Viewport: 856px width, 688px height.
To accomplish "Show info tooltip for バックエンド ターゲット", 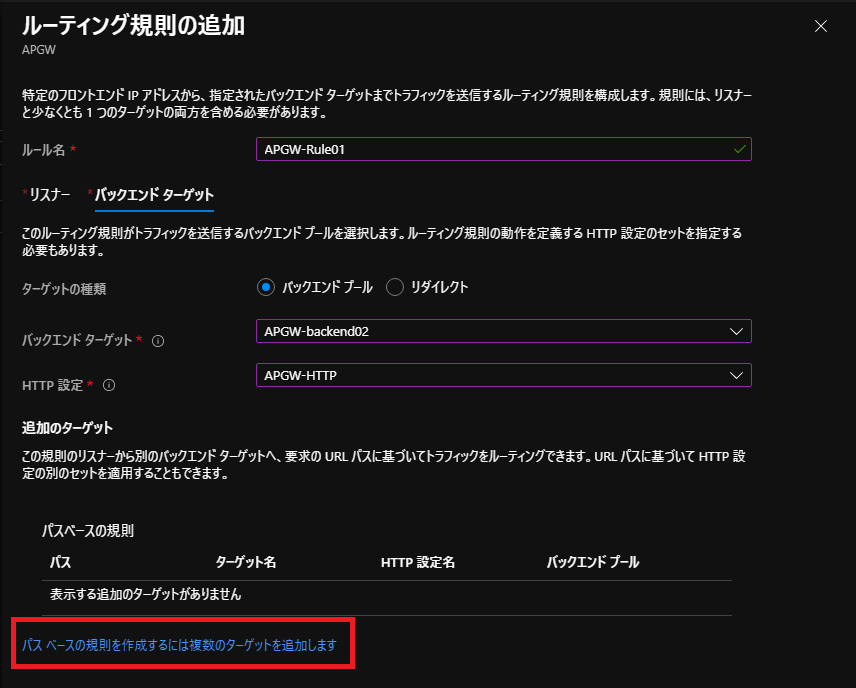I will (158, 341).
